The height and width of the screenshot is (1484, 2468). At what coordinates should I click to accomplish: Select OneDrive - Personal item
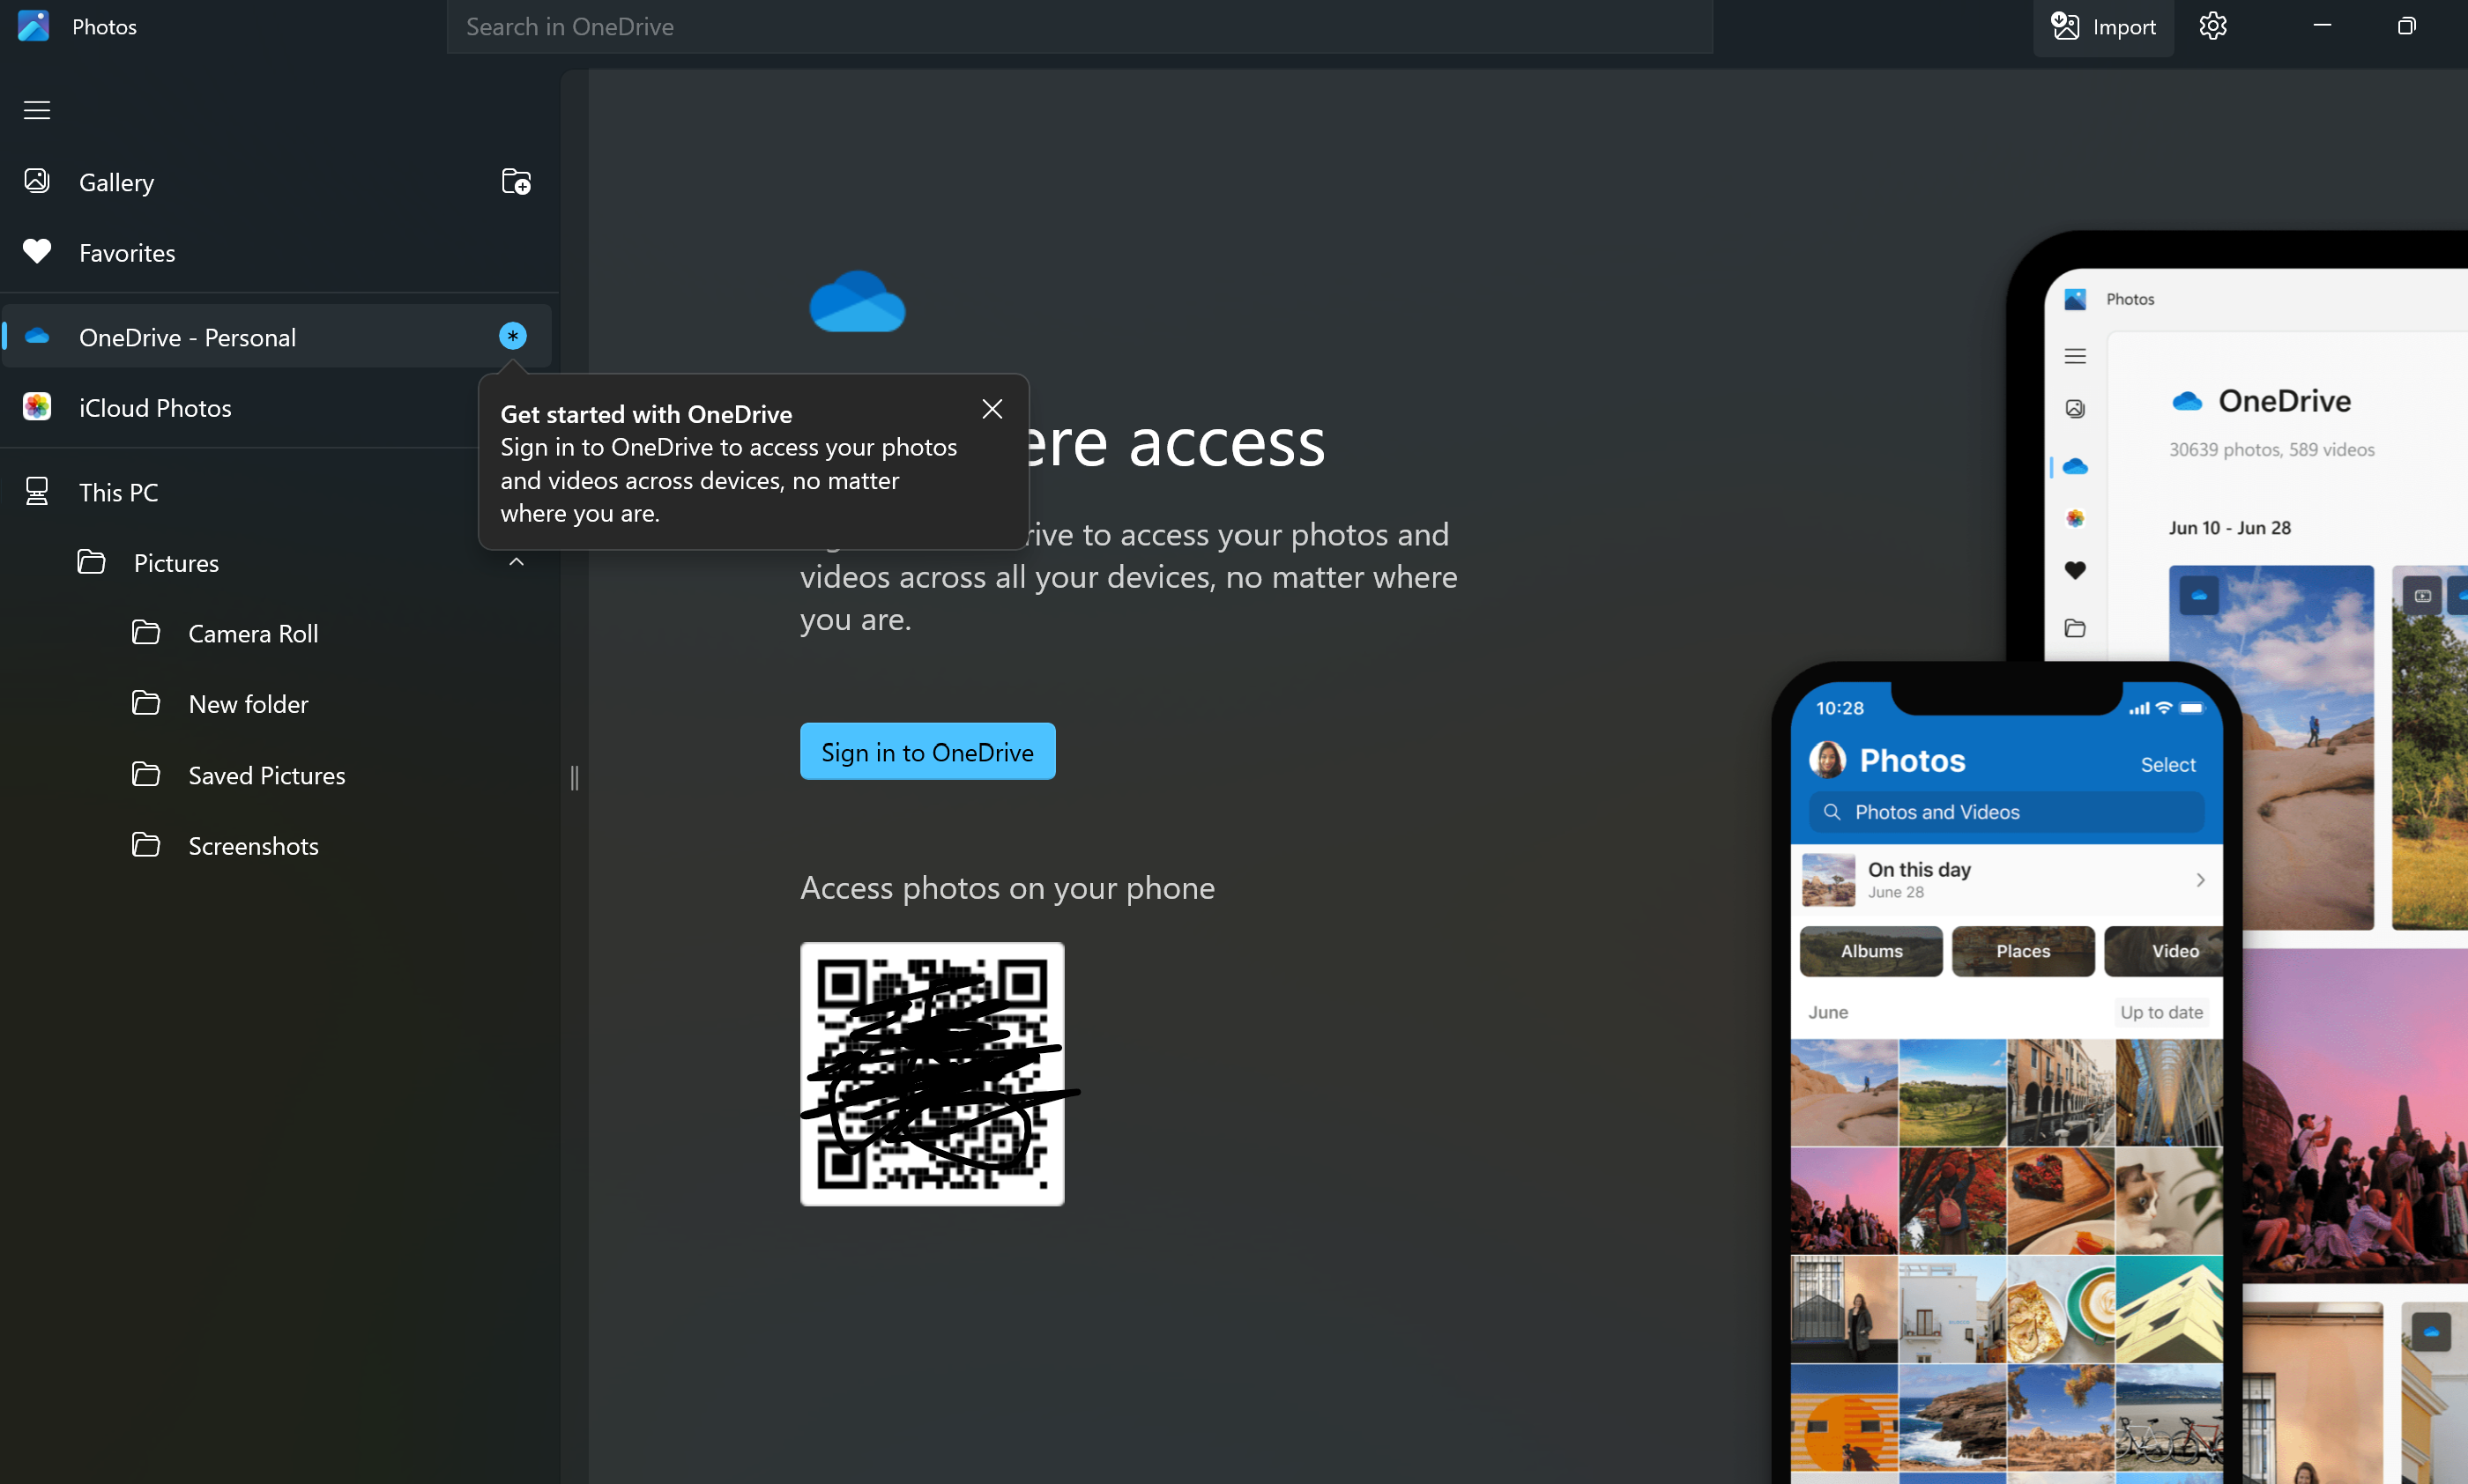278,337
